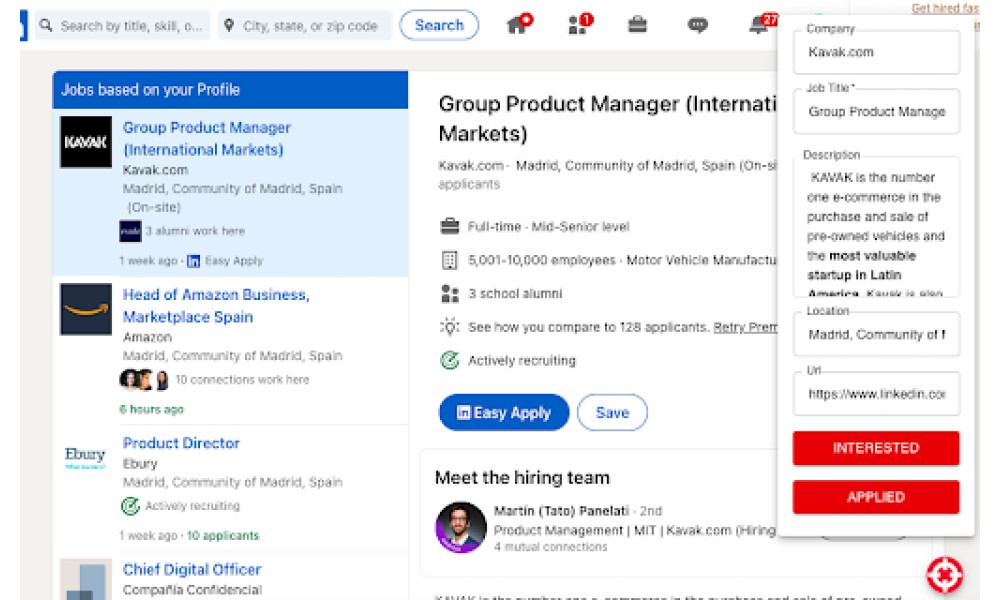Screen dimensions: 1000x600
Task: Open the Jobs briefcase icon in the navigation bar
Action: coord(637,25)
